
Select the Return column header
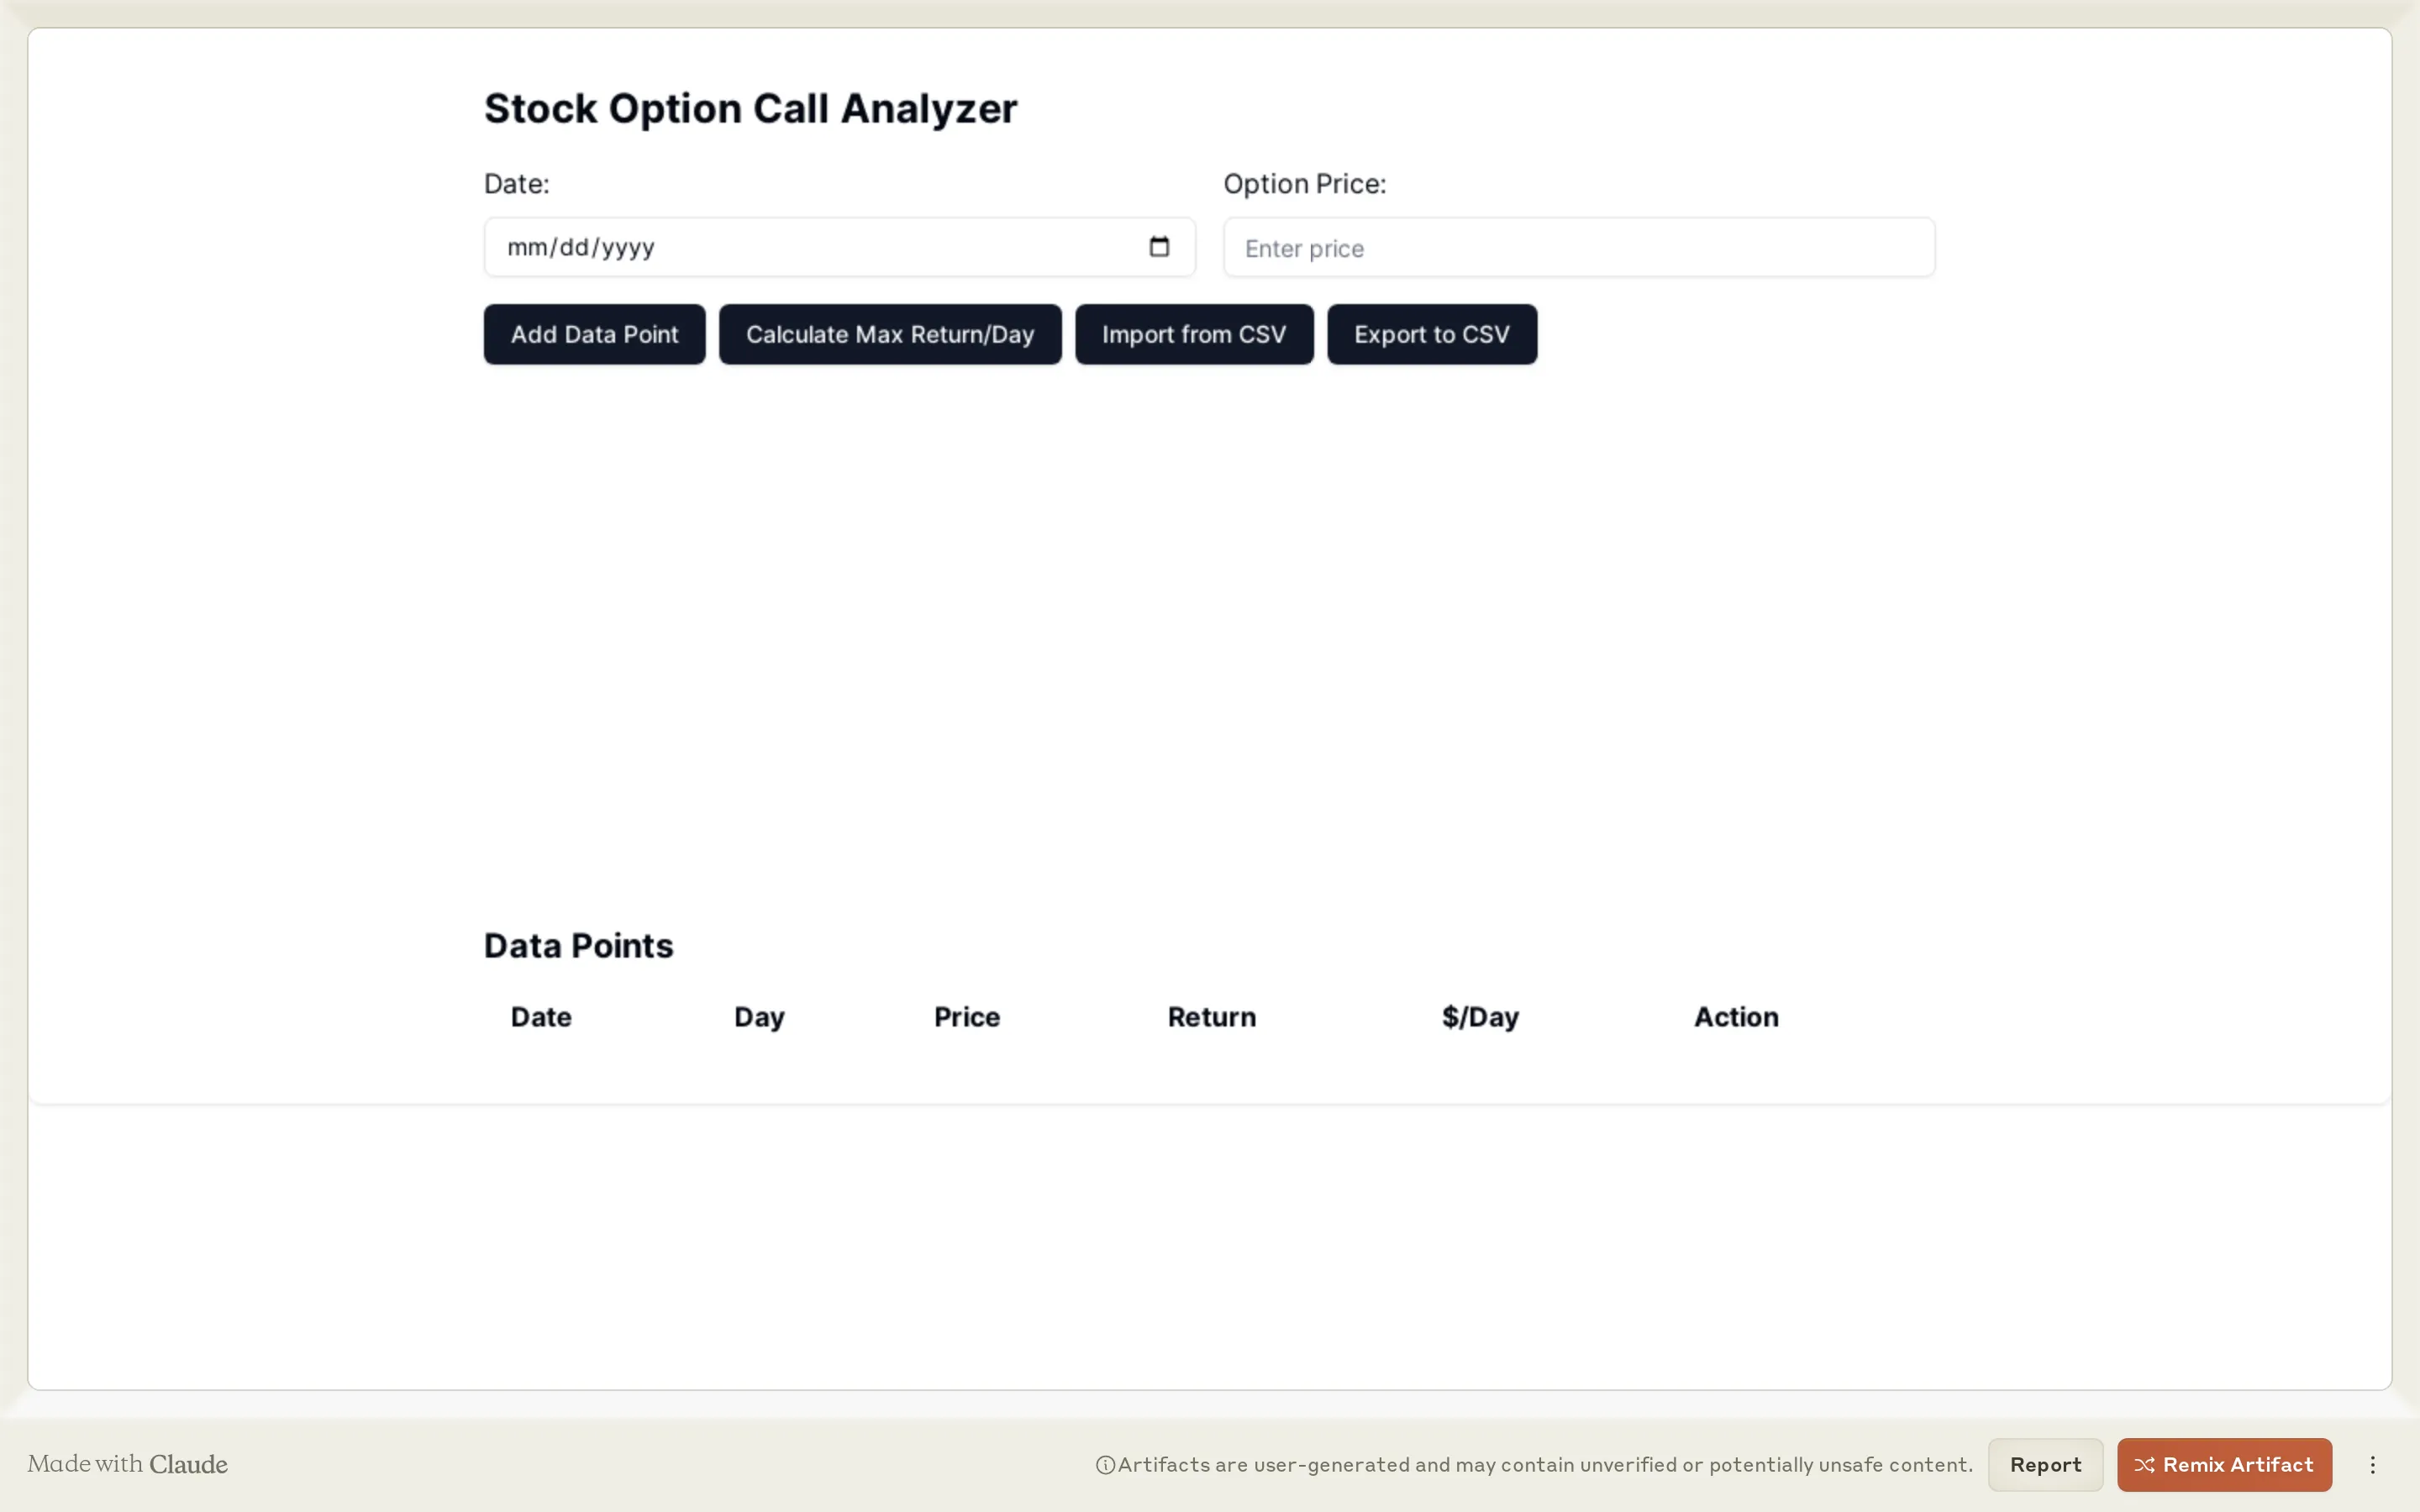[1210, 1017]
